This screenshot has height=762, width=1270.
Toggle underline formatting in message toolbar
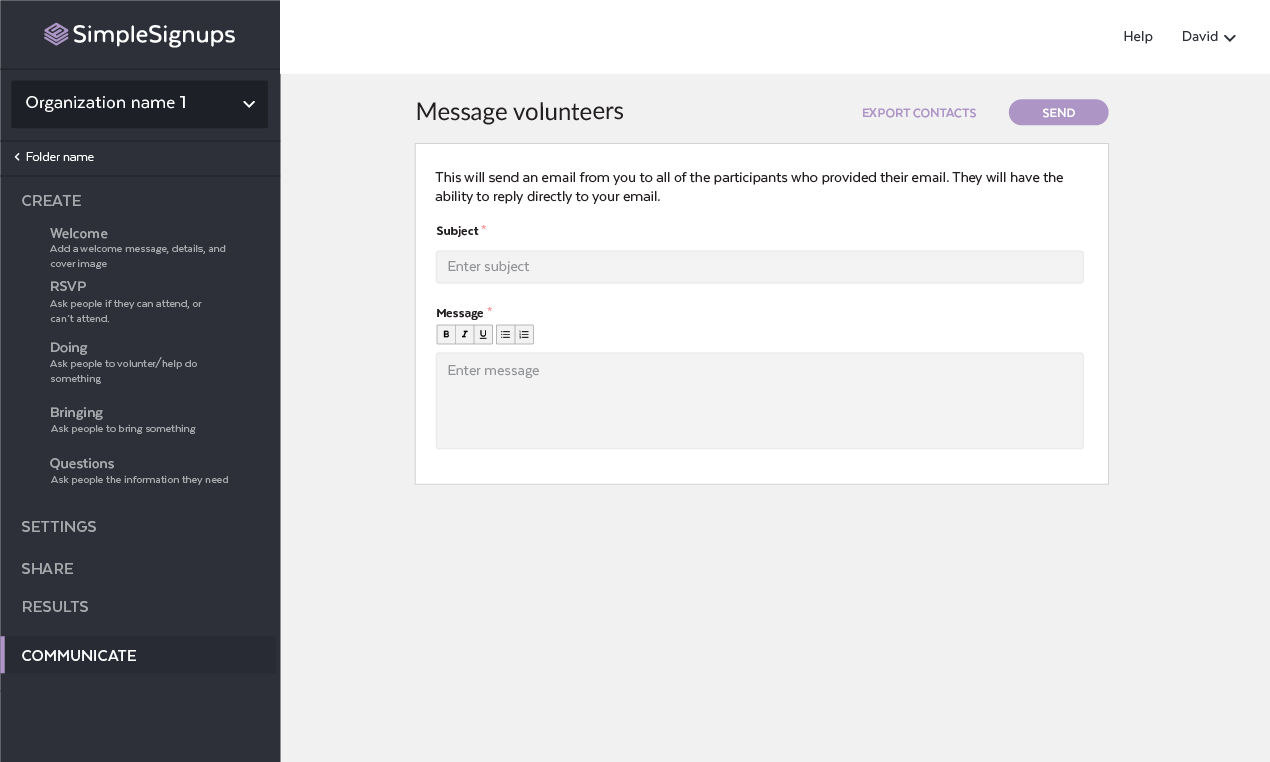click(483, 335)
